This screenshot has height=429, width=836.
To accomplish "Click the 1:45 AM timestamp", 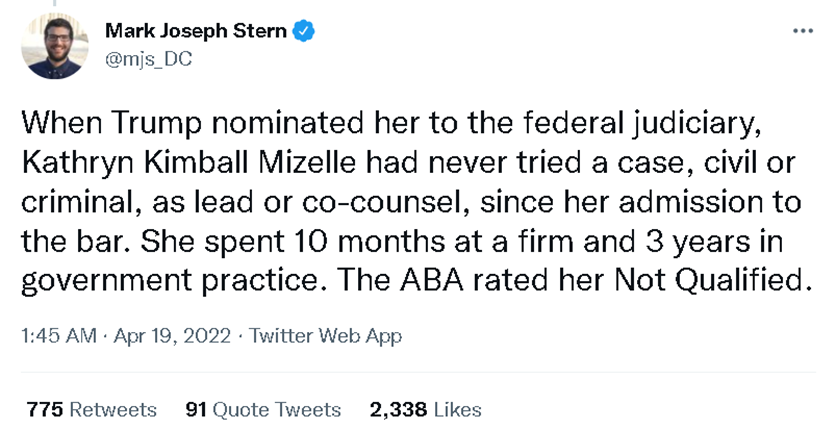I will [55, 336].
